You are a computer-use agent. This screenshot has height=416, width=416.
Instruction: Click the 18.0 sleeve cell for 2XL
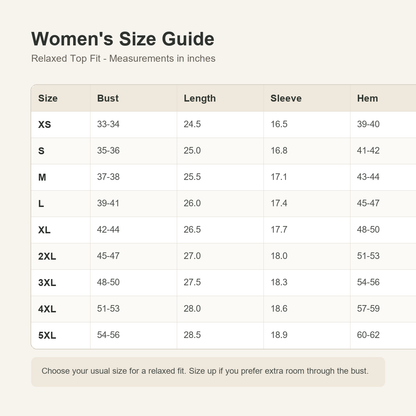[279, 256]
